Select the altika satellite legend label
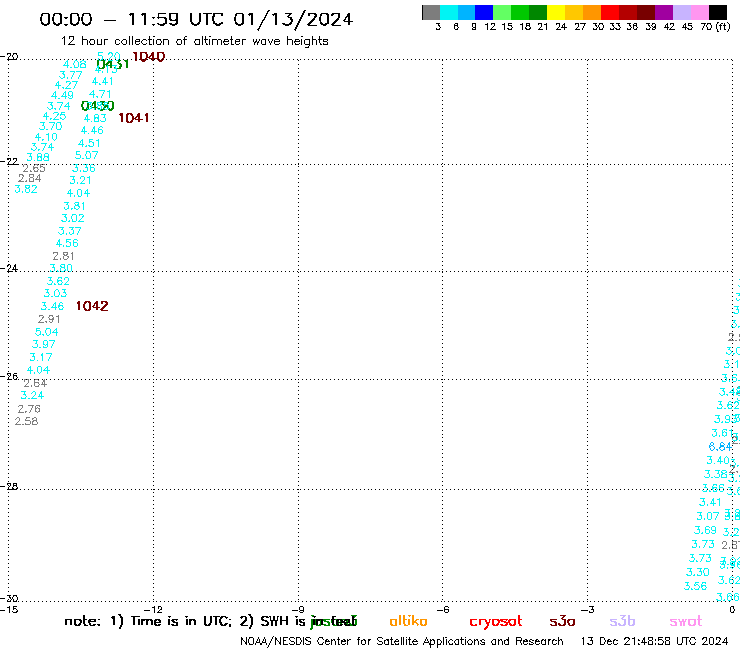 [408, 621]
